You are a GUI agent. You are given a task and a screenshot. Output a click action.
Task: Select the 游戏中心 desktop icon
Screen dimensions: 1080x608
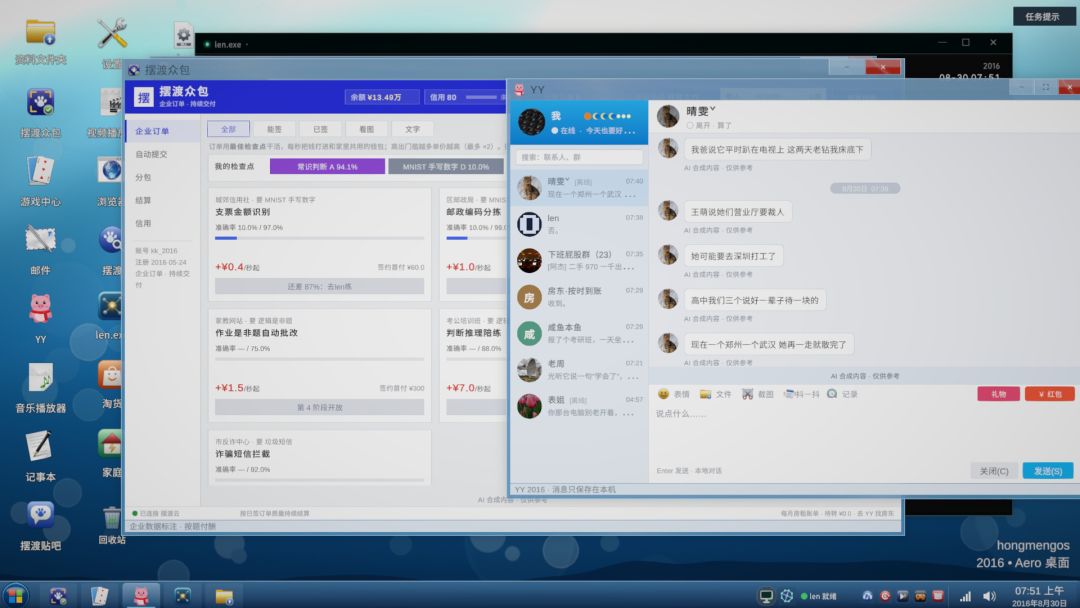click(x=41, y=171)
